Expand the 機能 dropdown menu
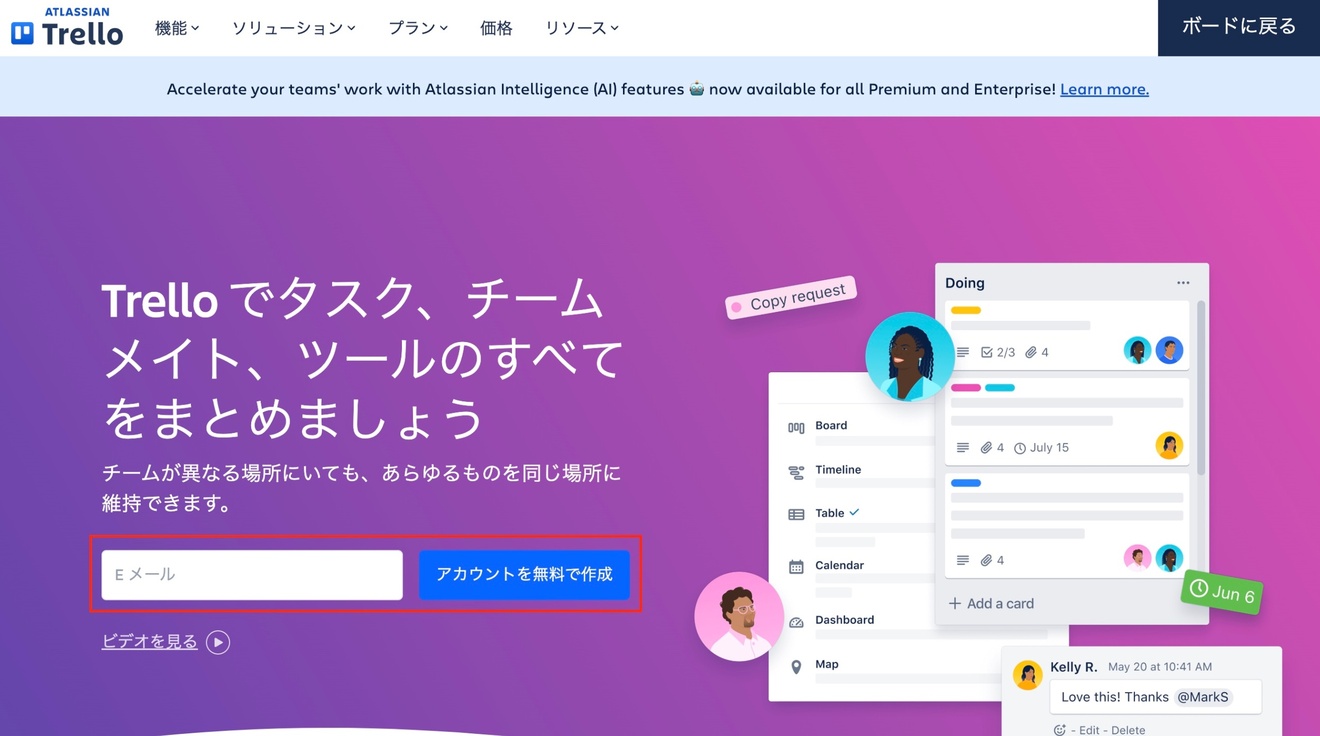This screenshot has width=1320, height=736. coord(177,28)
